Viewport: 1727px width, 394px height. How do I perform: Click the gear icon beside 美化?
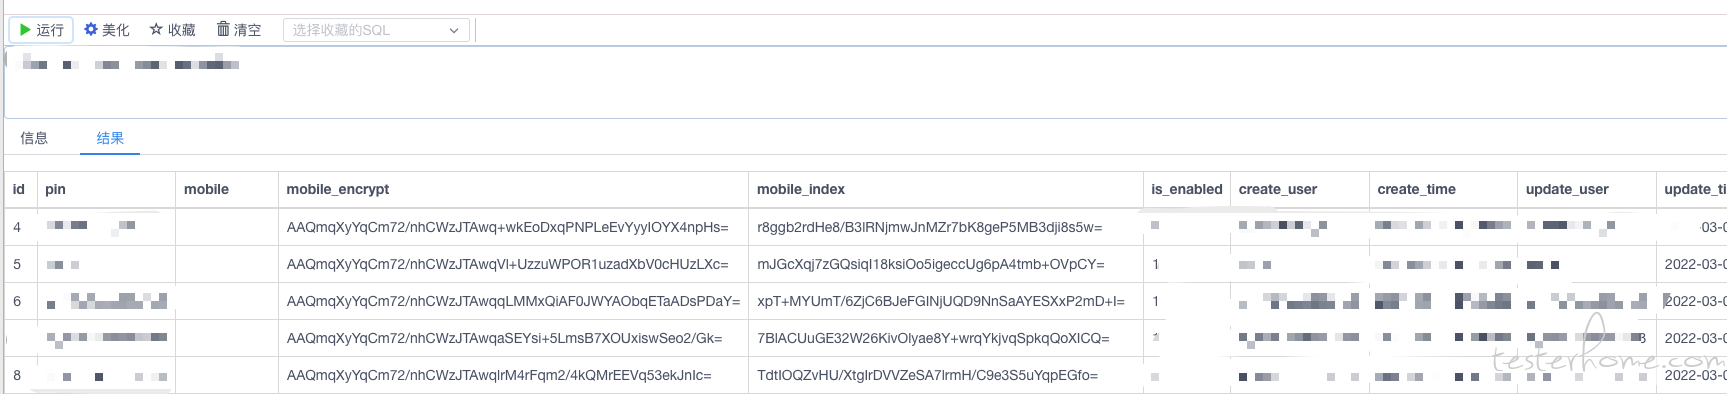(x=91, y=30)
